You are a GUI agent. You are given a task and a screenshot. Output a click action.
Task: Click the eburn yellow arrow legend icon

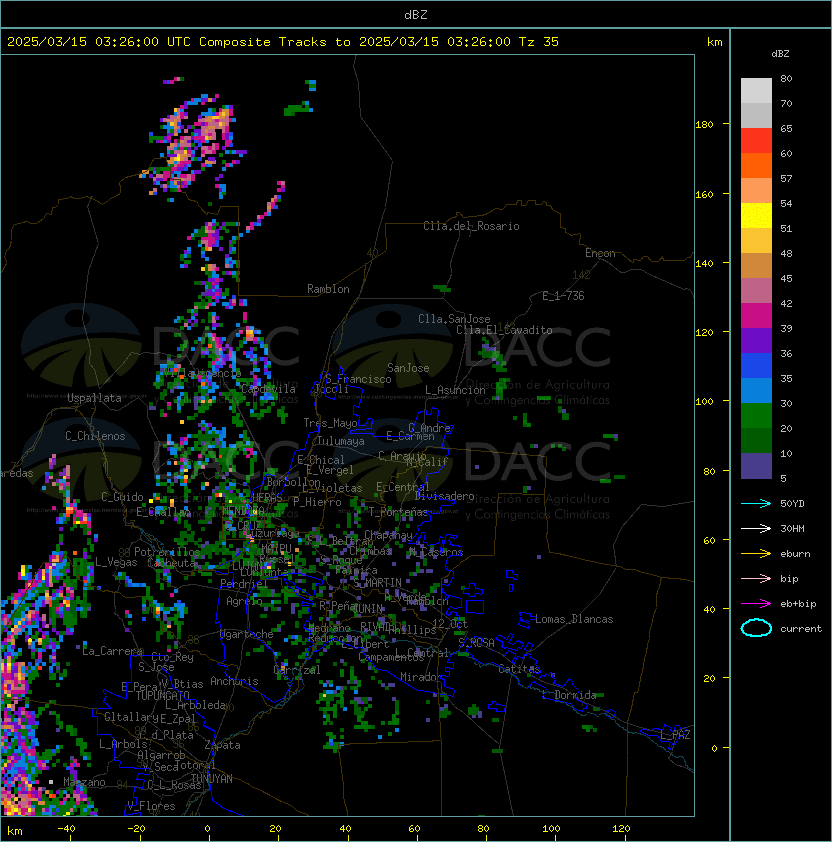pos(756,554)
